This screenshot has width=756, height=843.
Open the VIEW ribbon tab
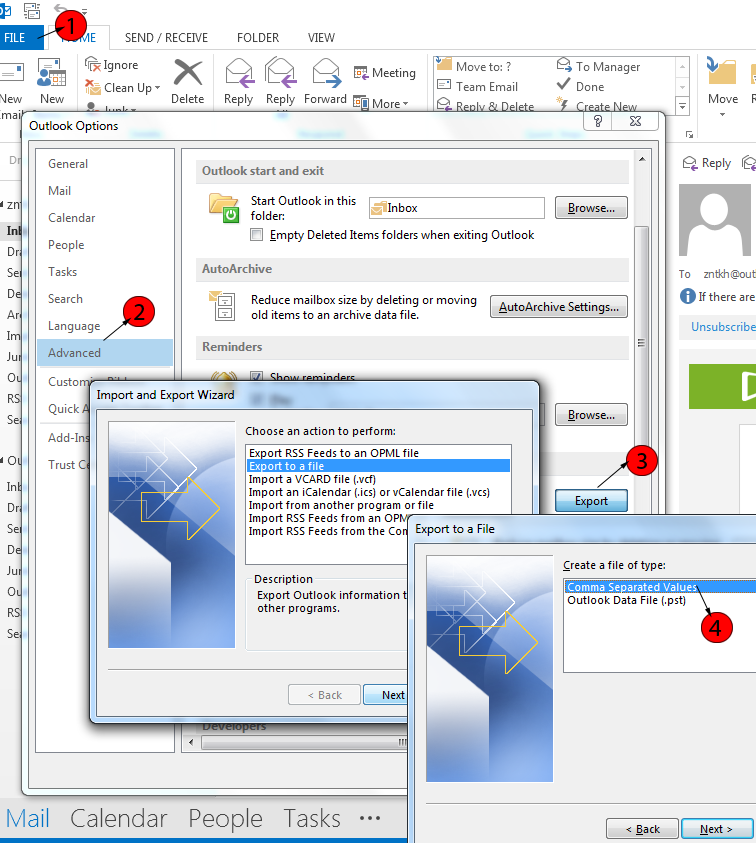(321, 38)
